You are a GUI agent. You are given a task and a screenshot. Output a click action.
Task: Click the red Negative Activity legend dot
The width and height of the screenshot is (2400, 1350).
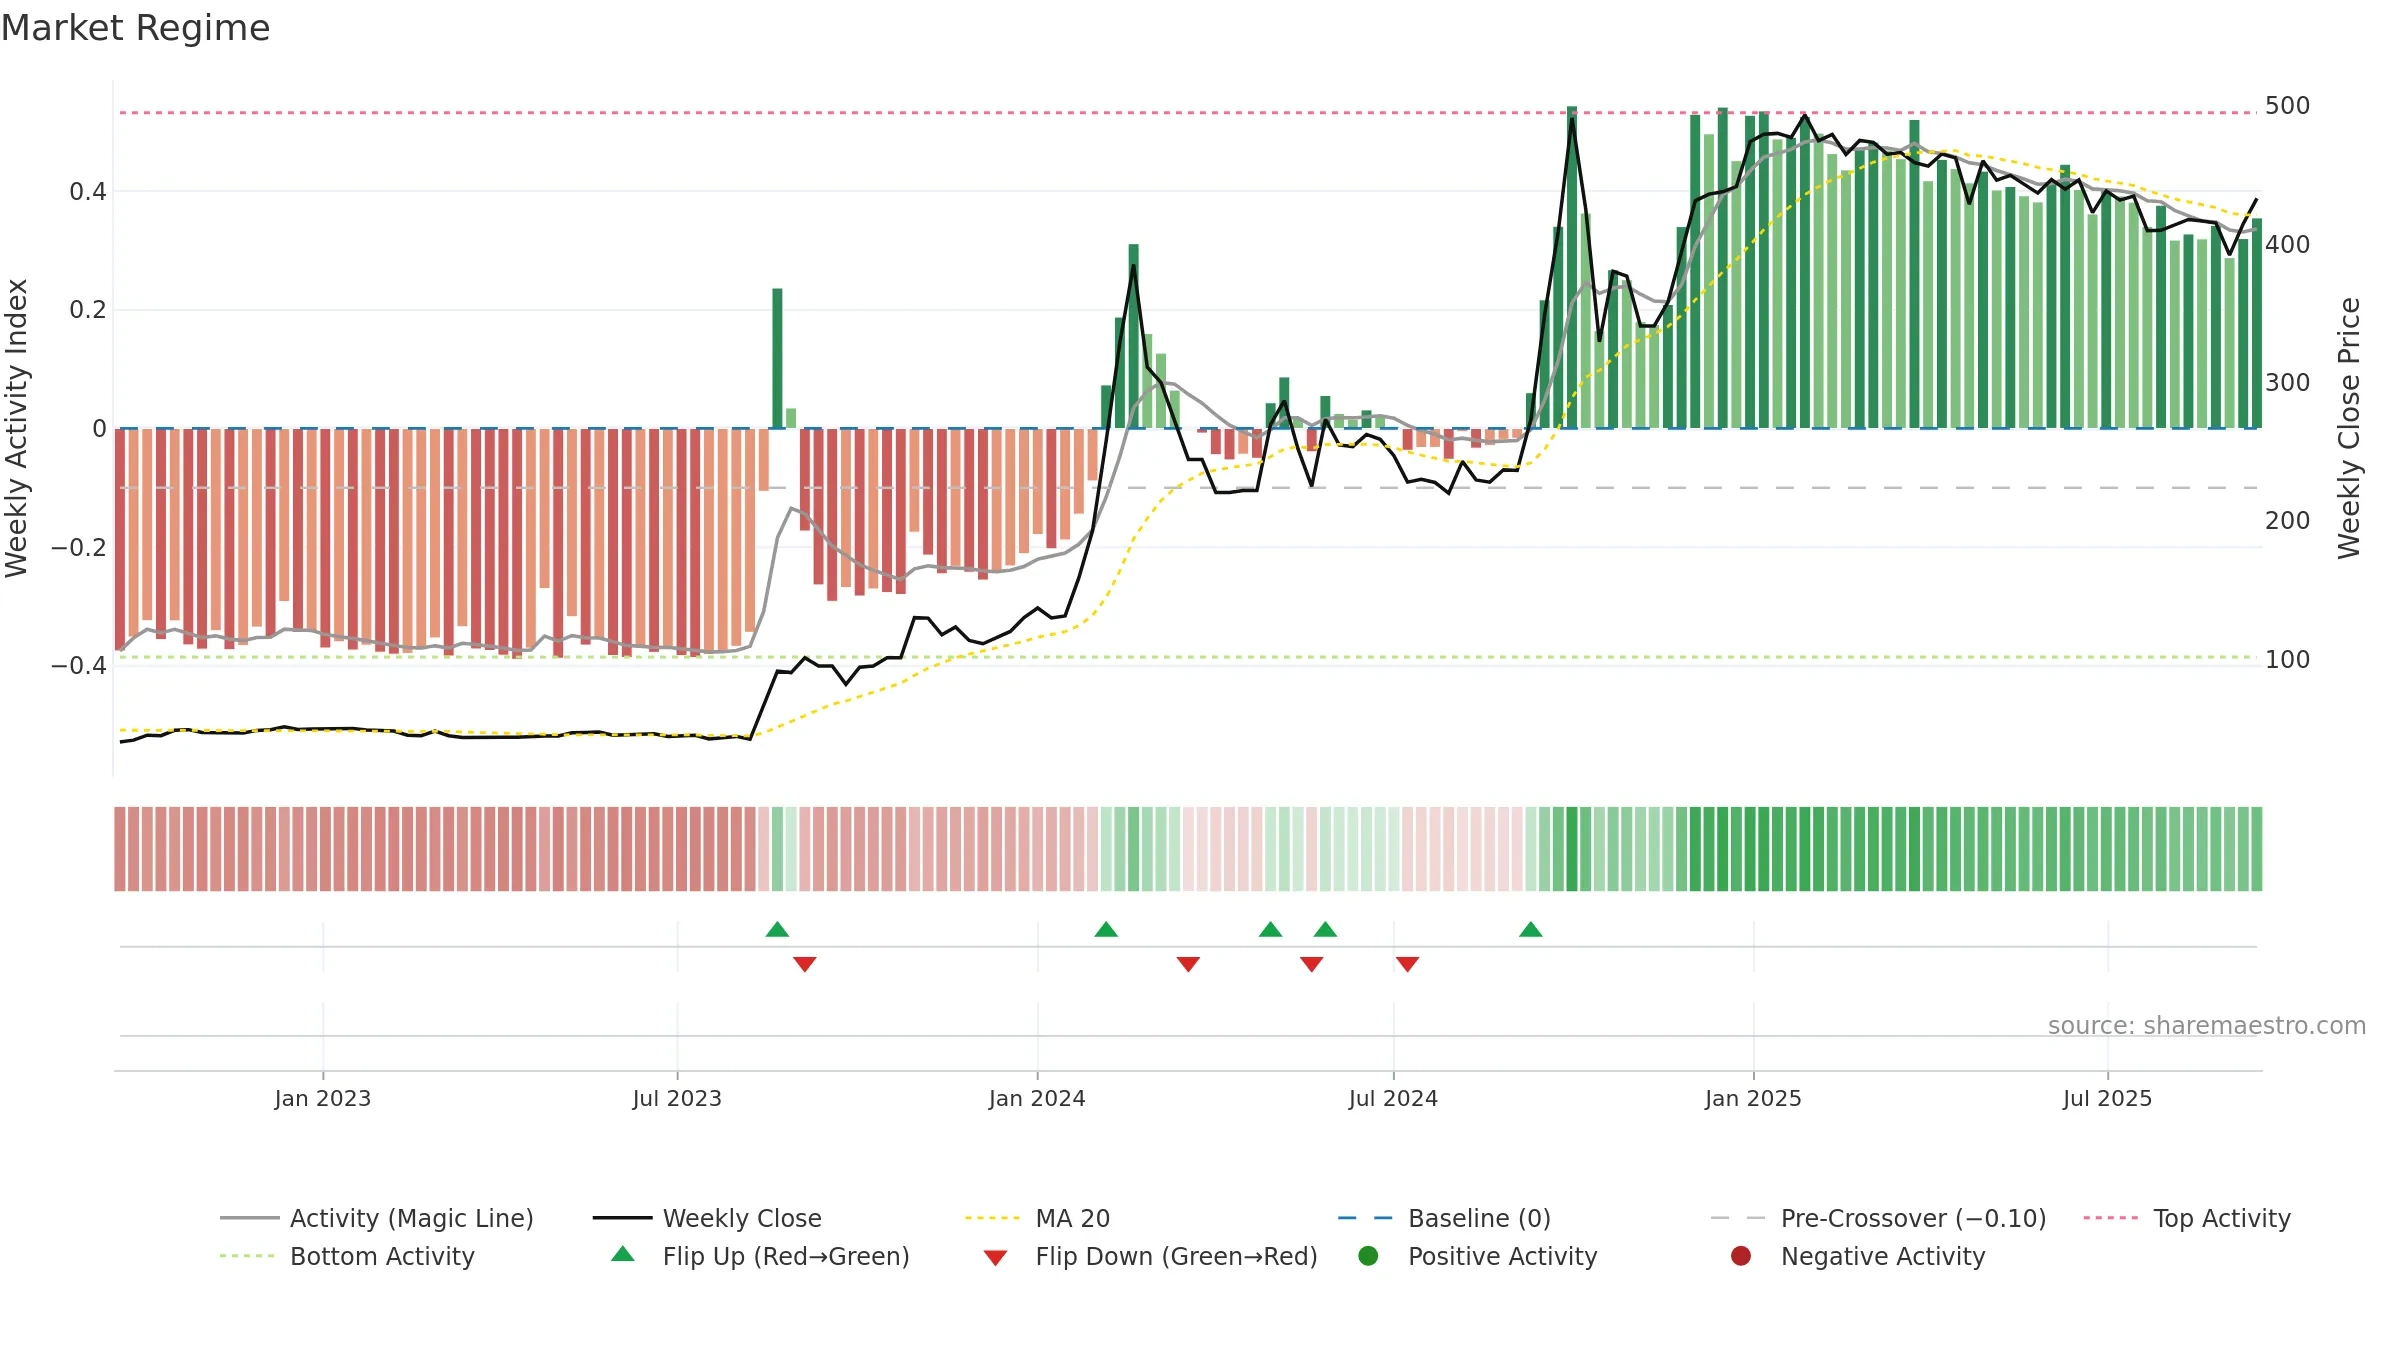[x=1741, y=1256]
